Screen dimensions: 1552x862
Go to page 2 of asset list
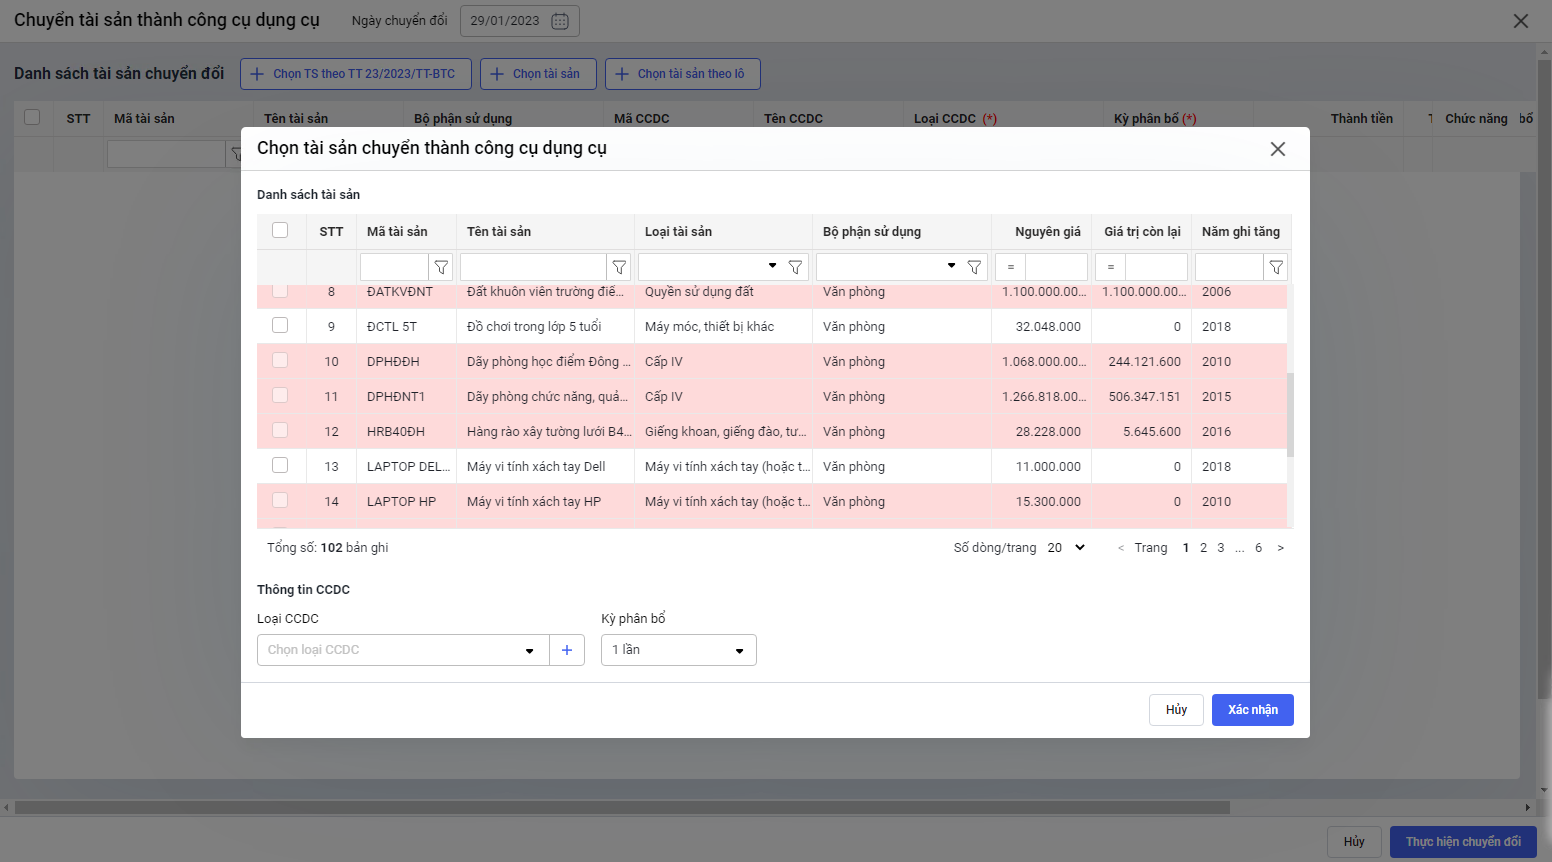click(1203, 548)
